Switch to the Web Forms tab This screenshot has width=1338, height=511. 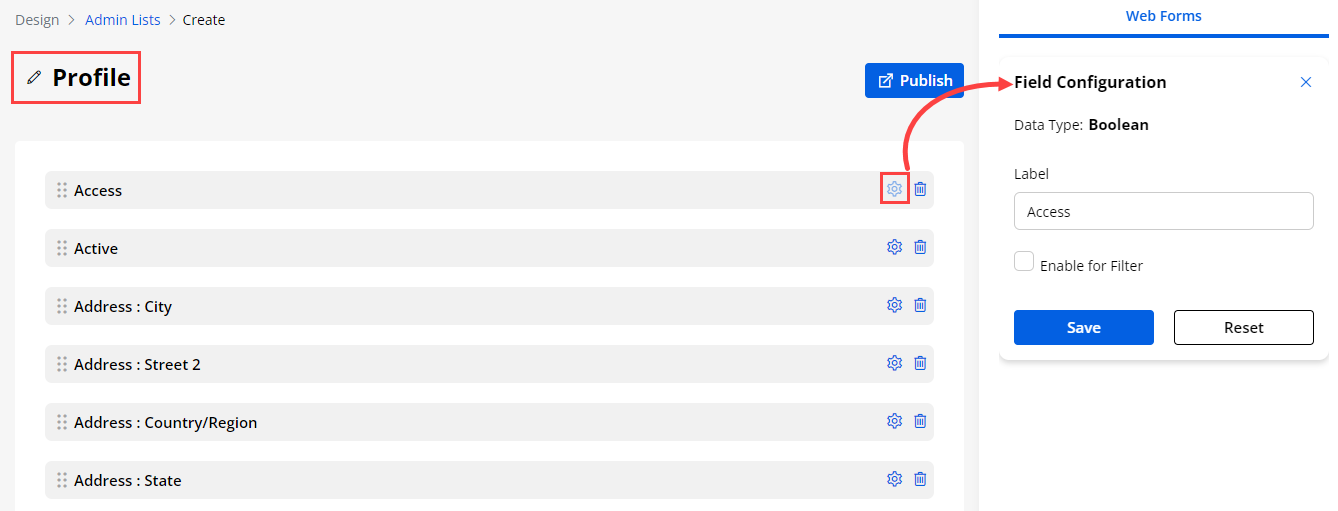click(1163, 16)
